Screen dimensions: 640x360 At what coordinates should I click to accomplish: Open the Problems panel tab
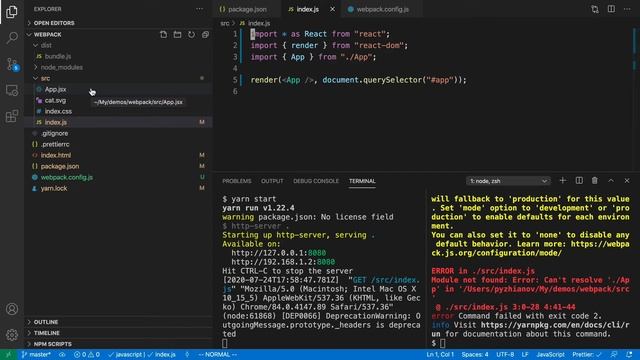(x=237, y=181)
